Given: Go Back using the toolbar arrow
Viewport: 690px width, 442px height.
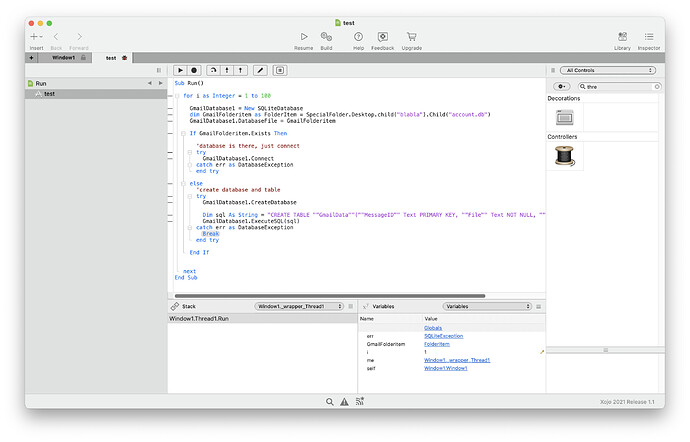Looking at the screenshot, I should click(56, 37).
